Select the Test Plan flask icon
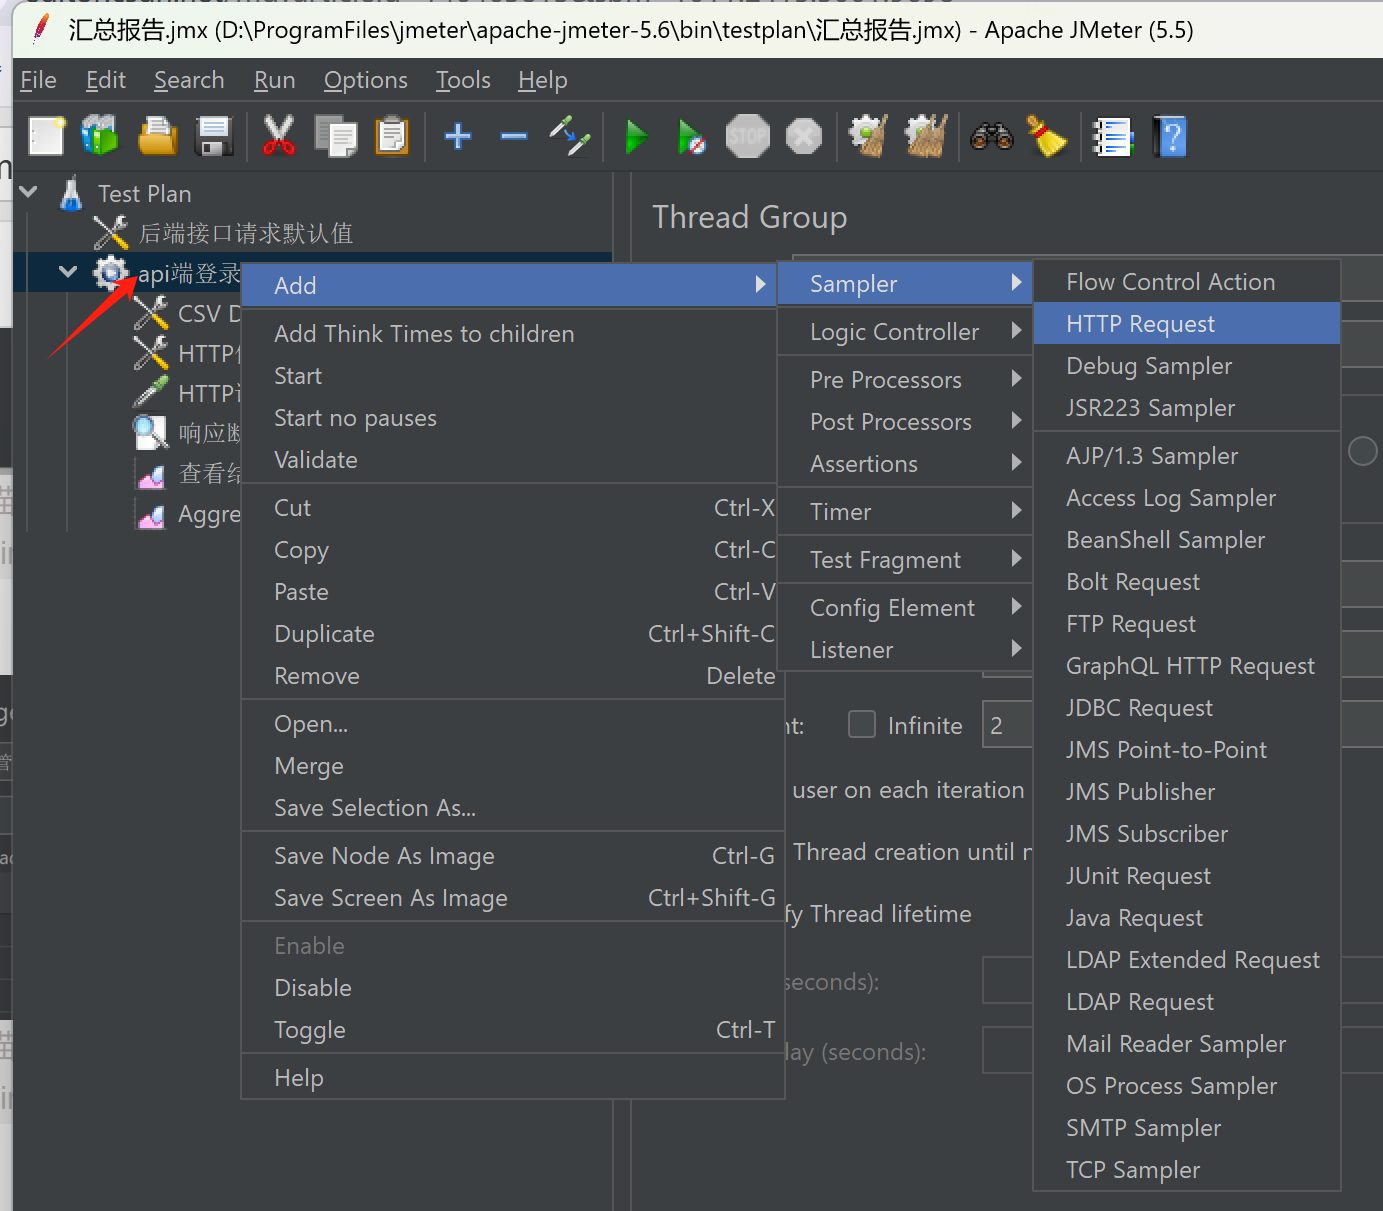The width and height of the screenshot is (1383, 1211). tap(71, 193)
